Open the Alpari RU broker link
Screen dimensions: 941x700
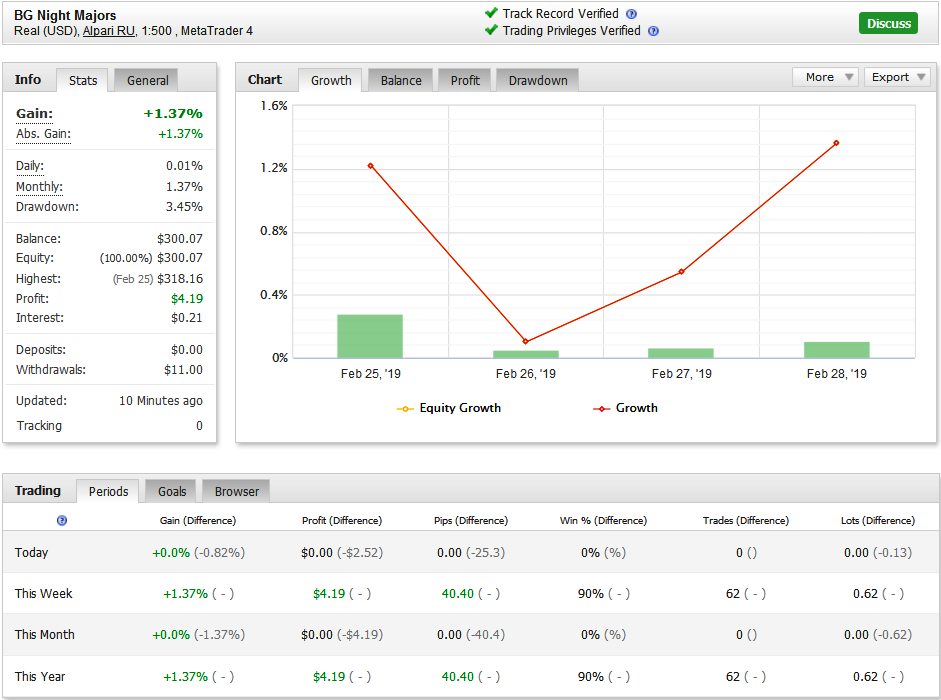(x=109, y=31)
